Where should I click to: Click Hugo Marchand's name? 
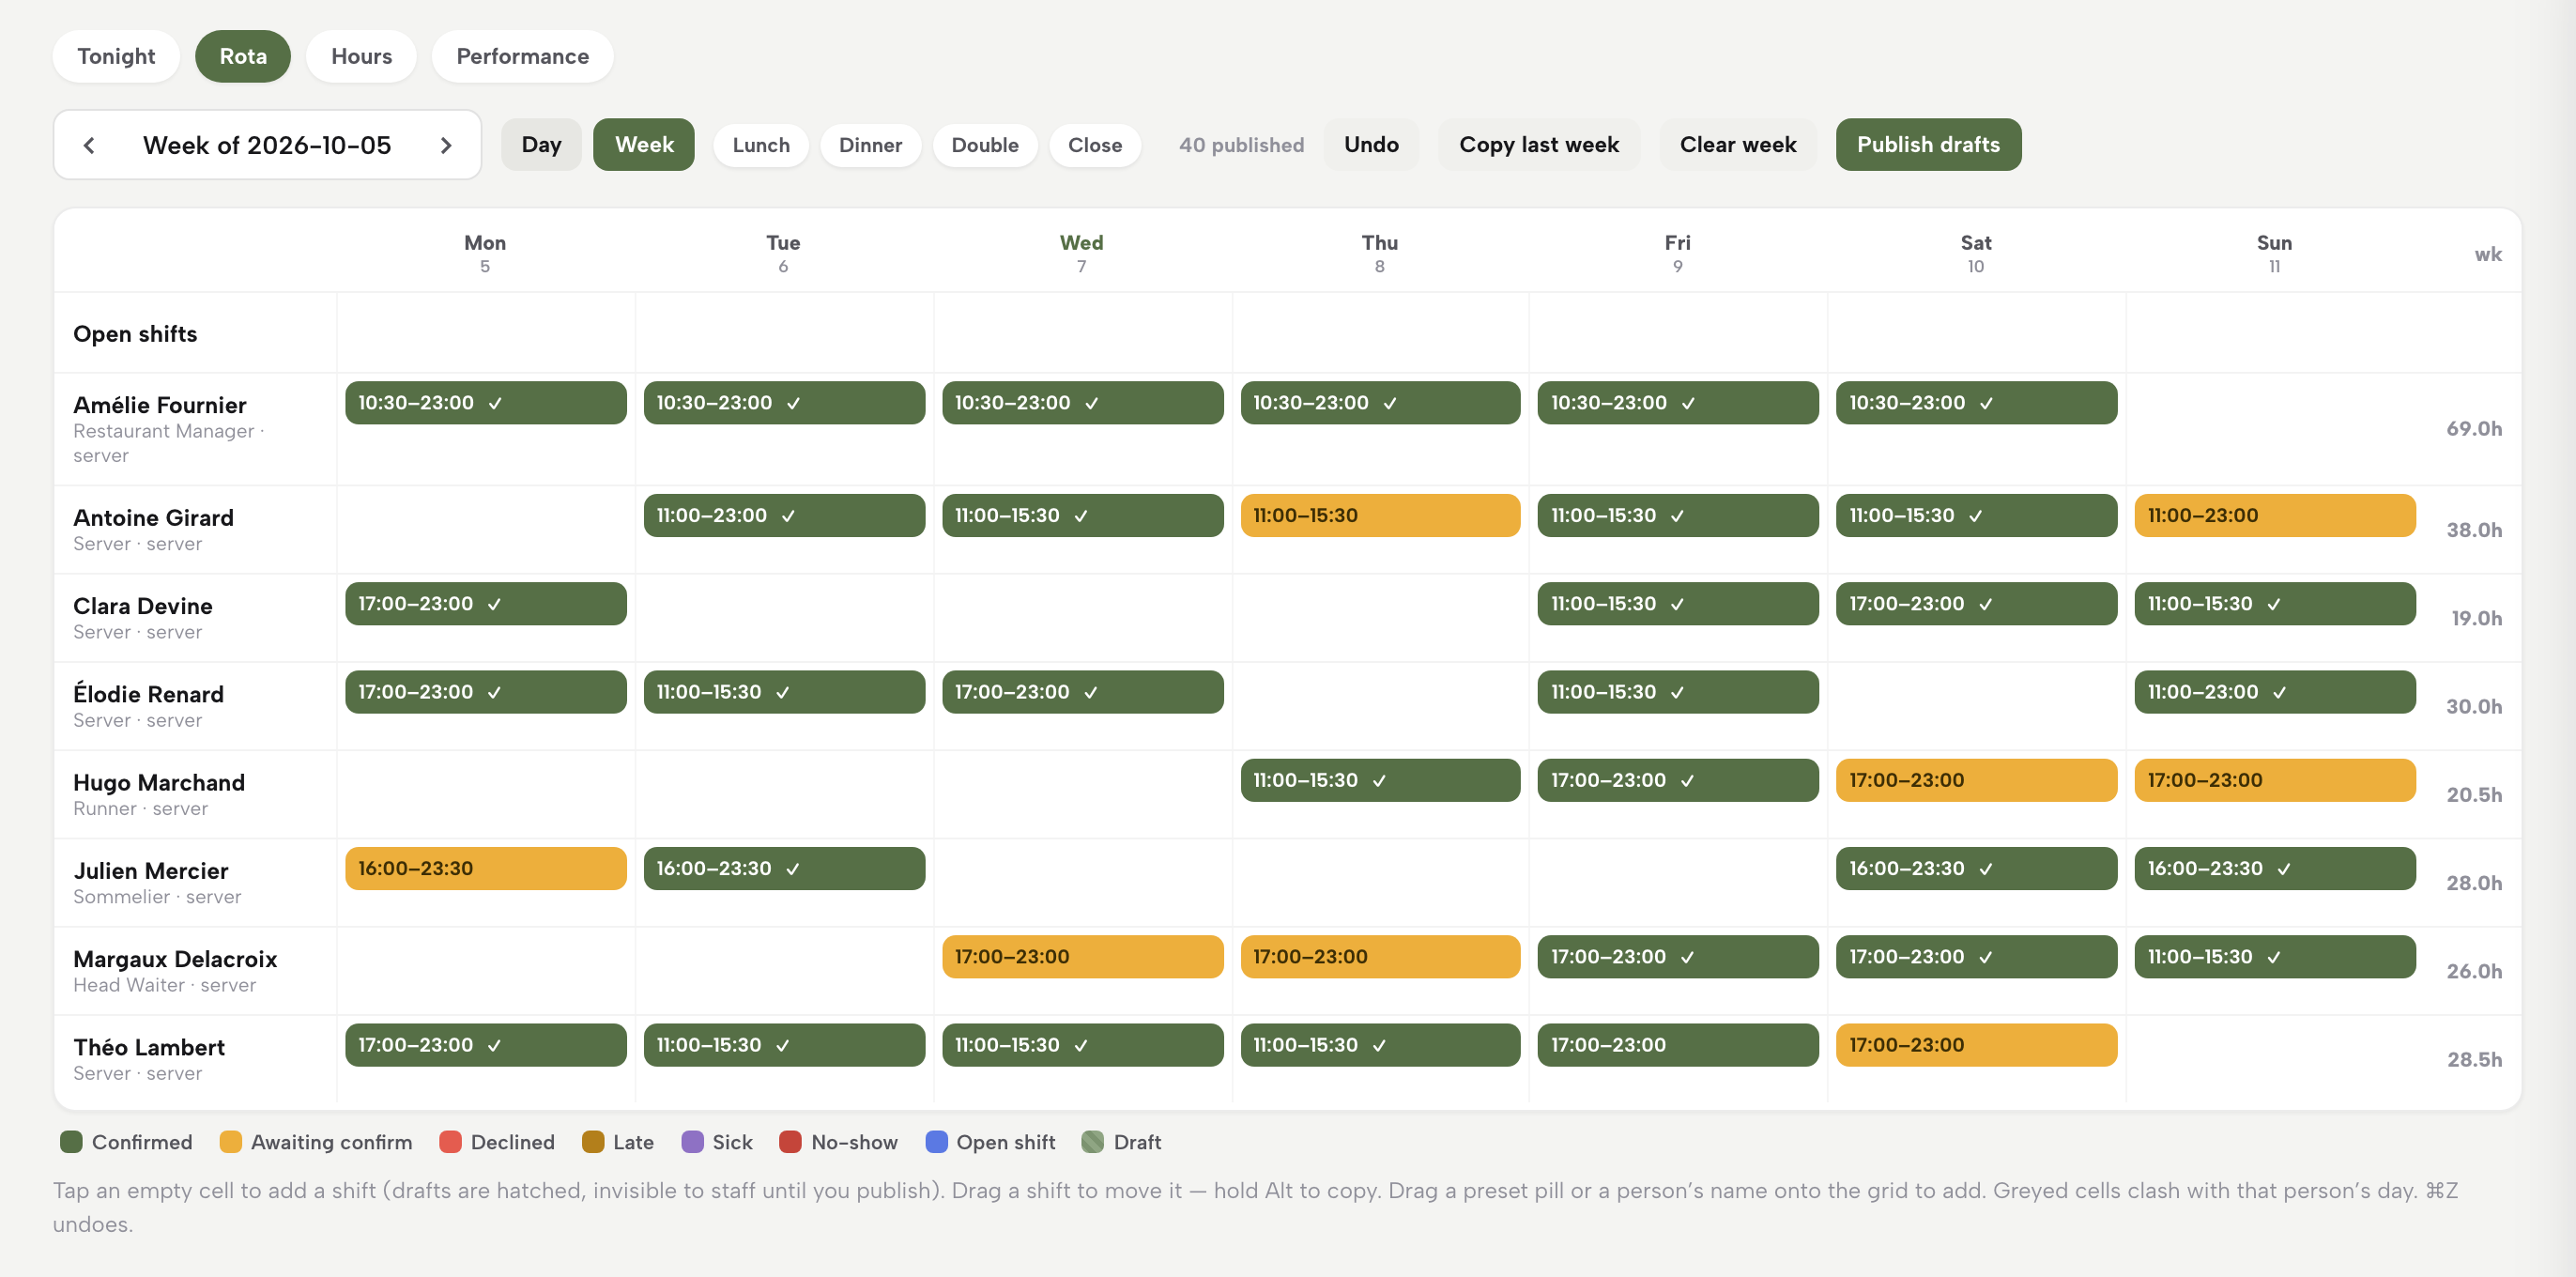tap(159, 782)
